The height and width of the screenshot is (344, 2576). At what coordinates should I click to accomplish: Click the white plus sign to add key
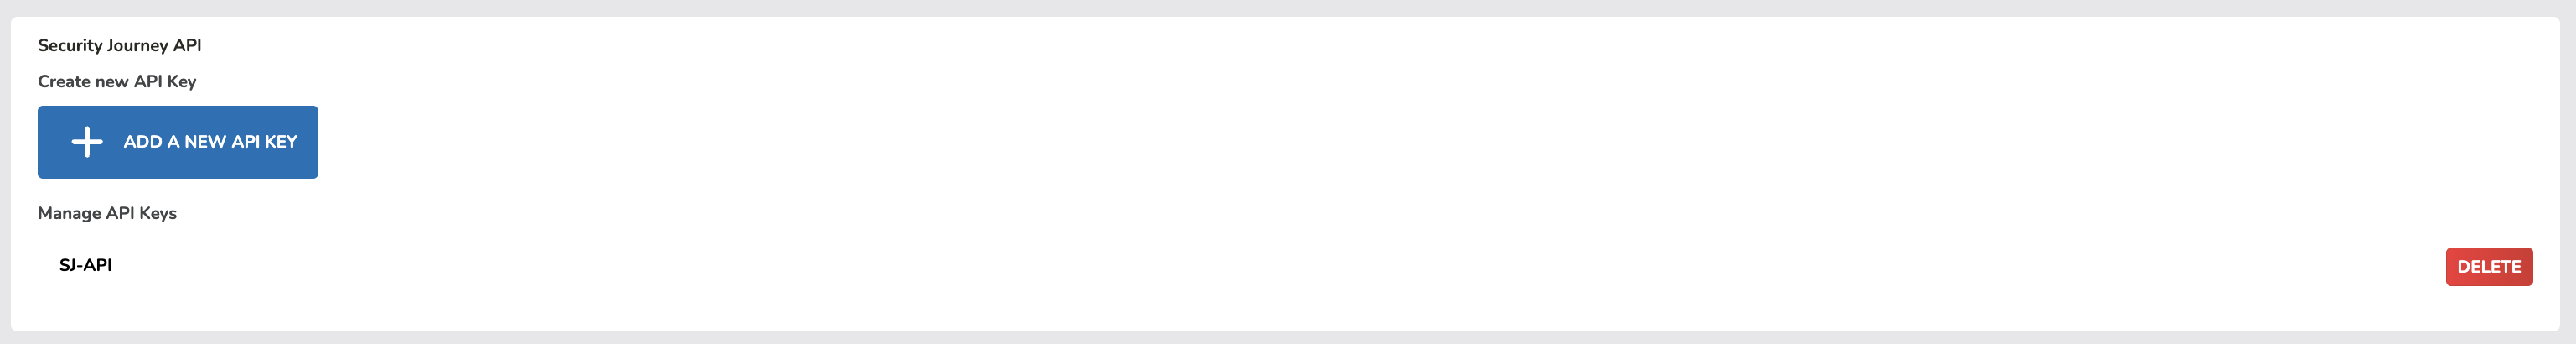tap(87, 142)
